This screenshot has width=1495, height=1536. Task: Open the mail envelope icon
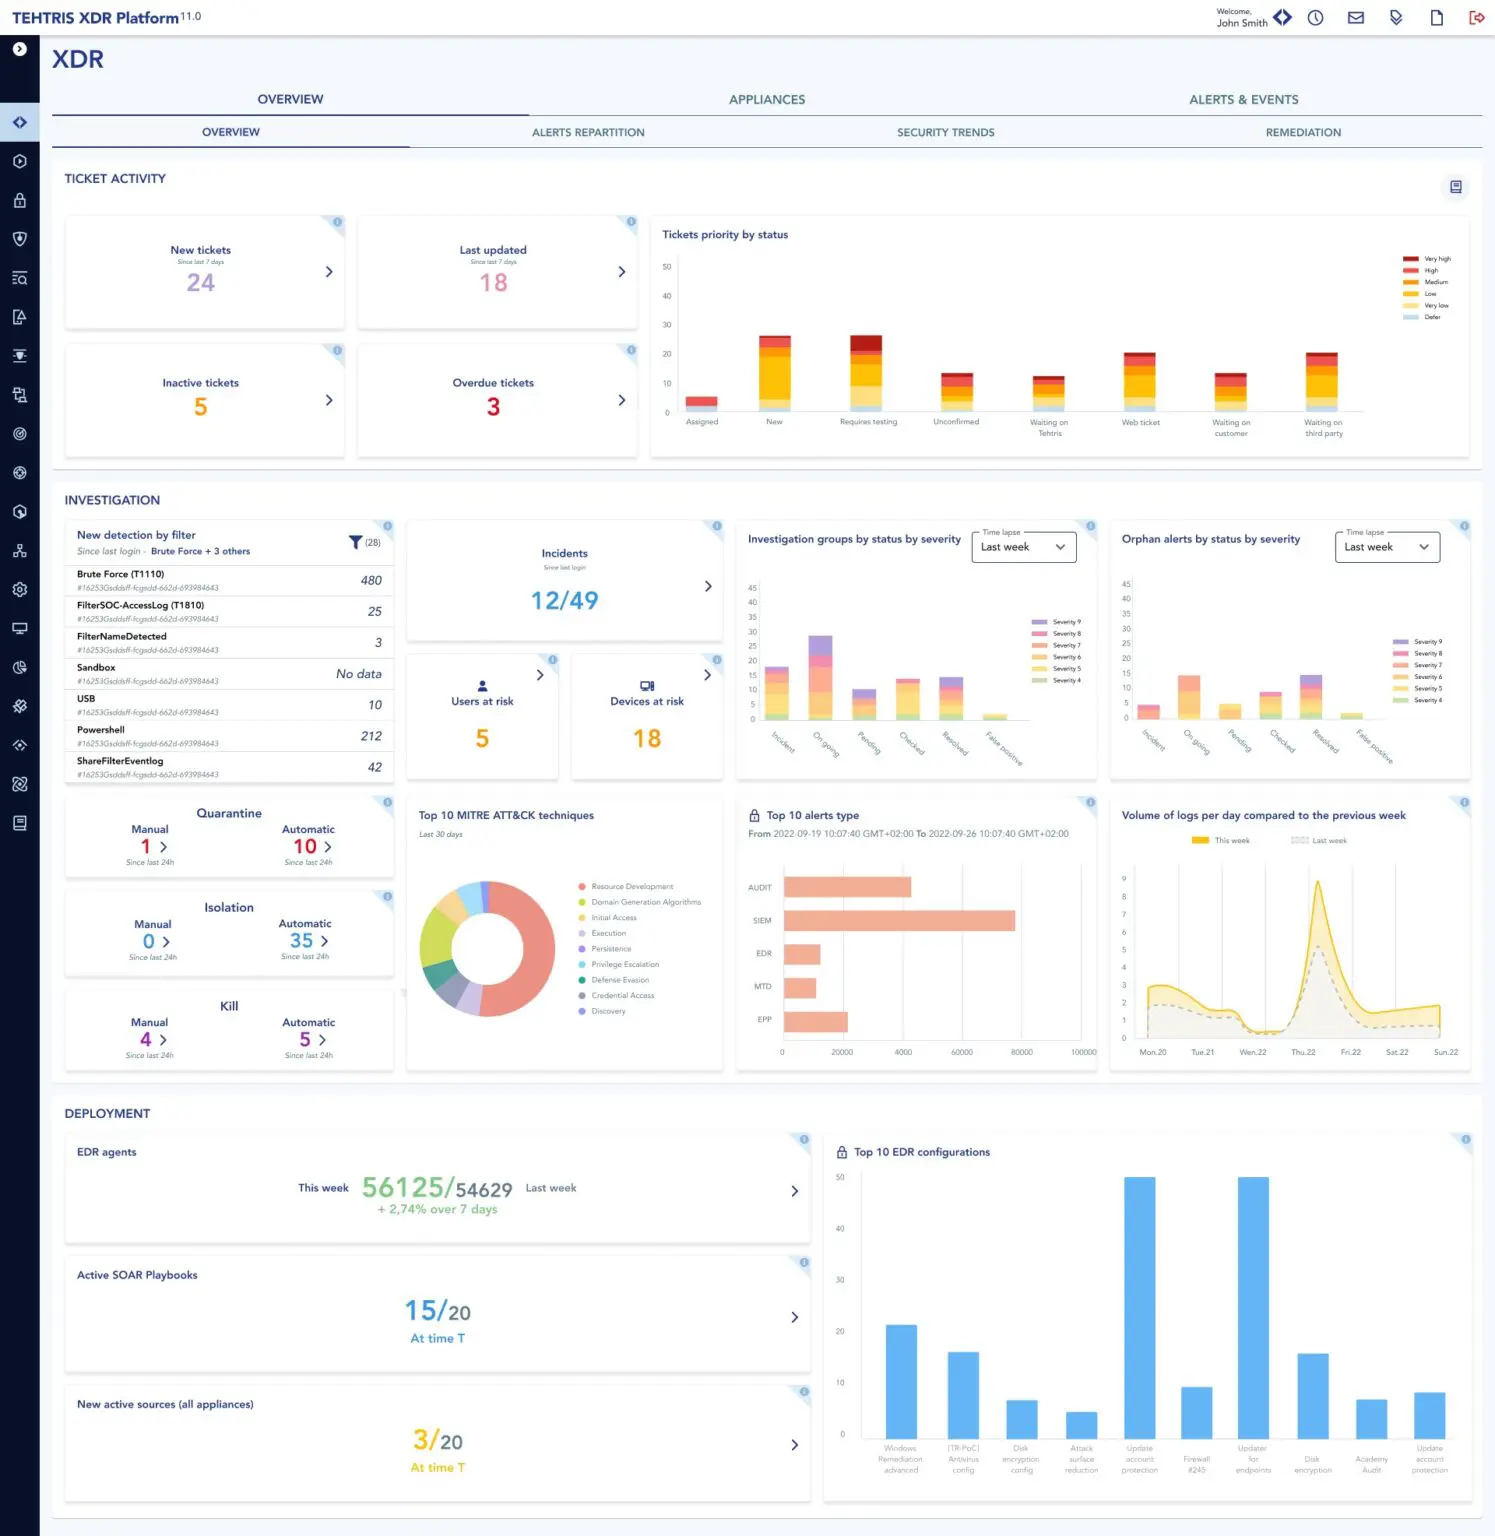[x=1355, y=18]
